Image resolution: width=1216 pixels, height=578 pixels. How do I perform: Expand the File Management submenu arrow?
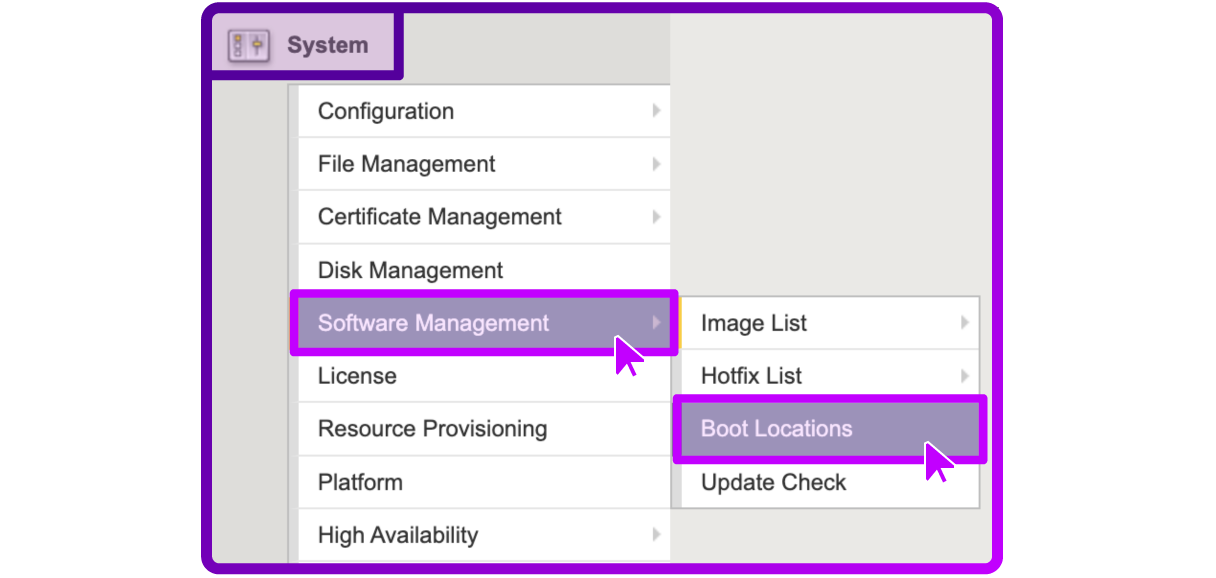658,164
